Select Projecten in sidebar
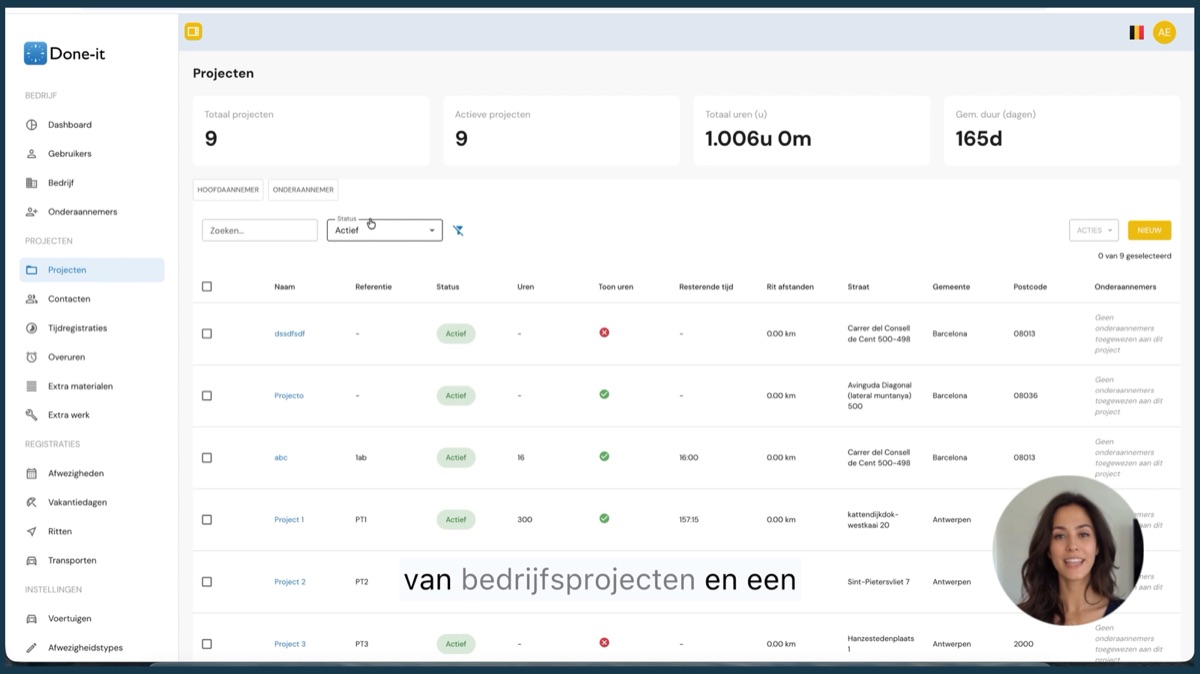 pyautogui.click(x=92, y=270)
